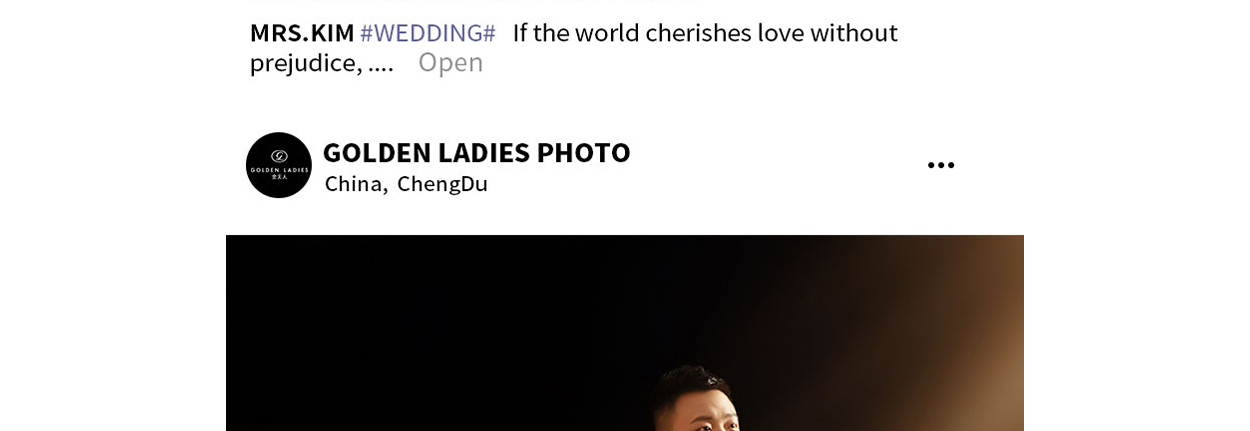
Task: Click the truncated 'prejudice, ....' caption line
Action: point(322,63)
